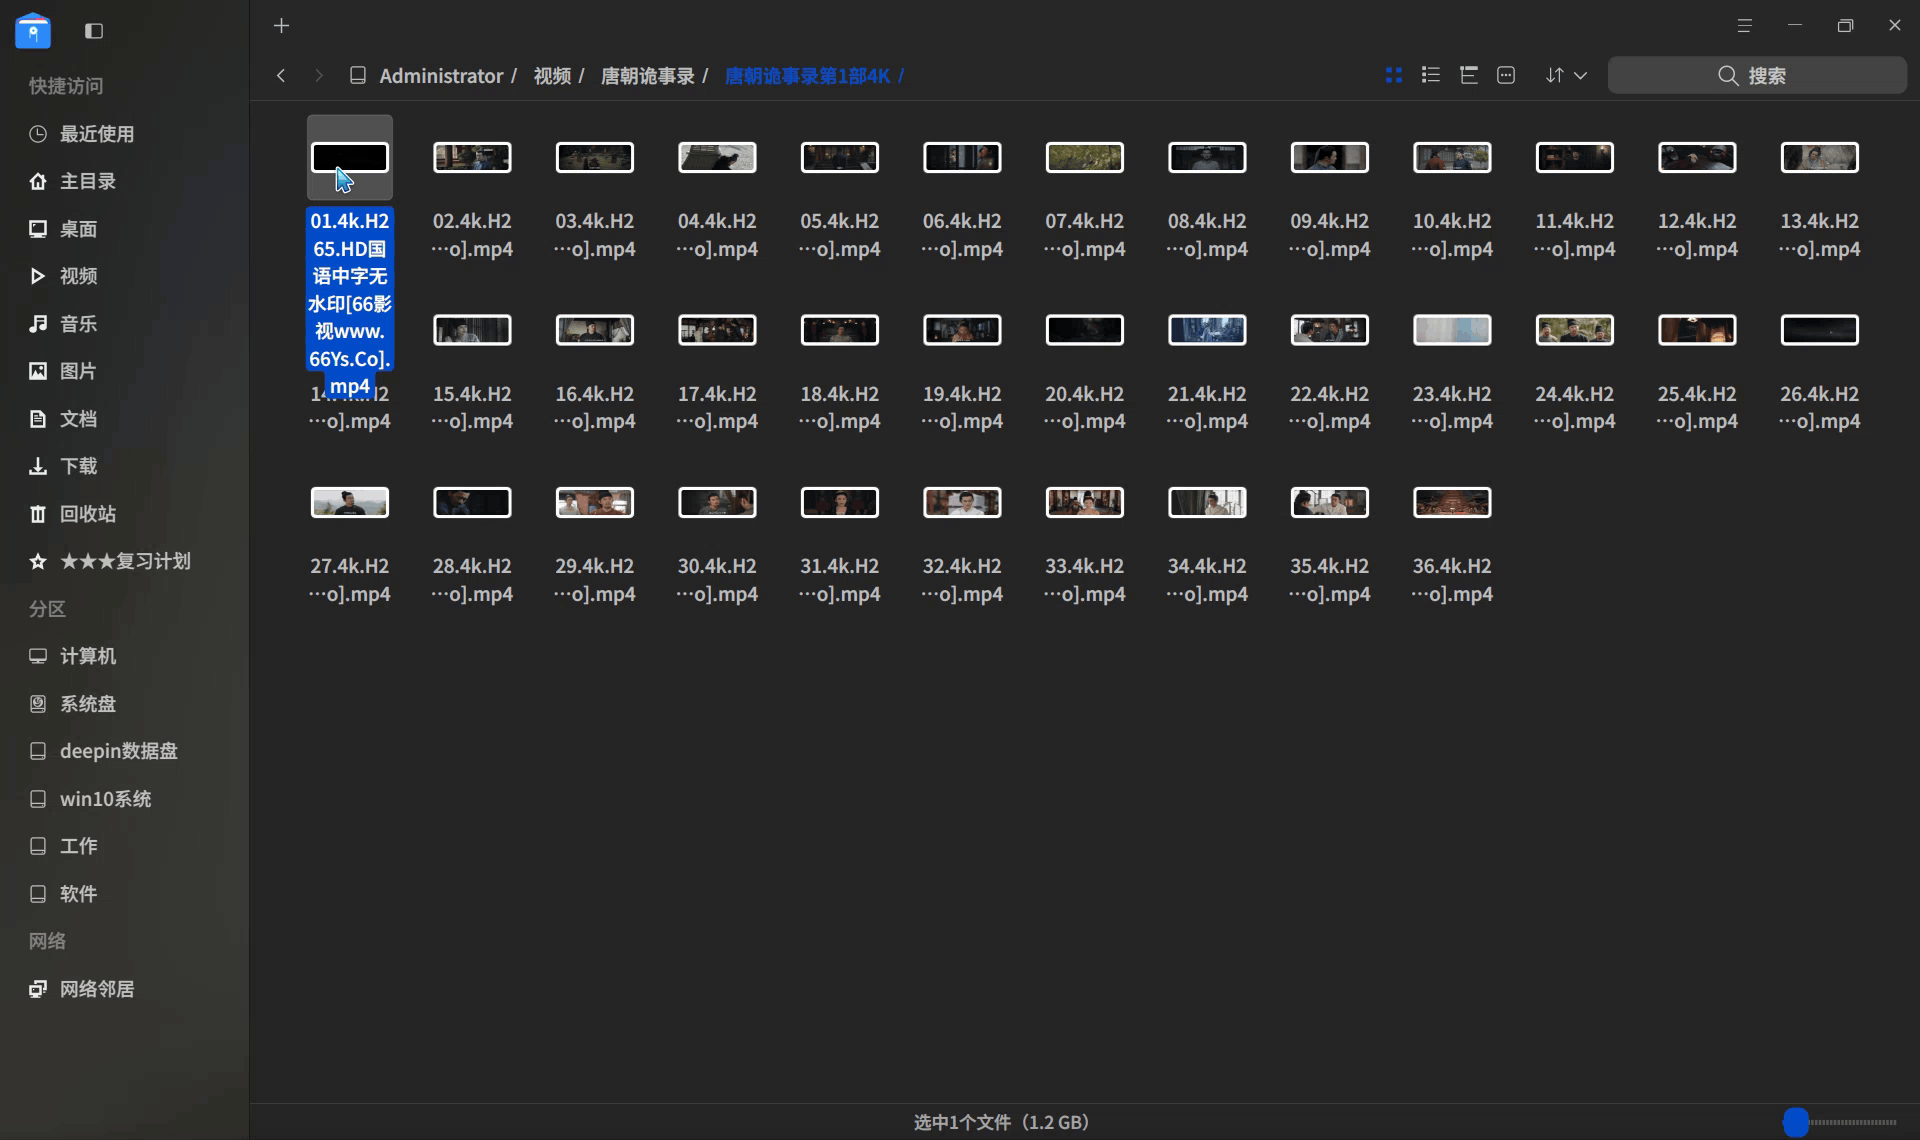Open the sort order dropdown
This screenshot has width=1920, height=1140.
pos(1566,75)
